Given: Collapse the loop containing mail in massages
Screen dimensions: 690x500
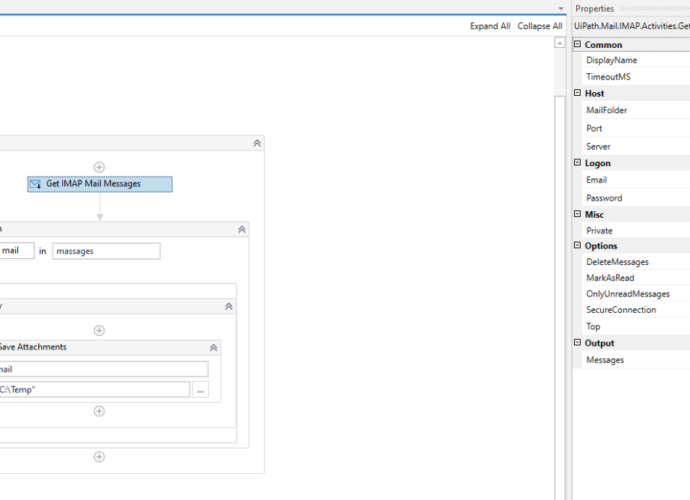Looking at the screenshot, I should (x=241, y=229).
